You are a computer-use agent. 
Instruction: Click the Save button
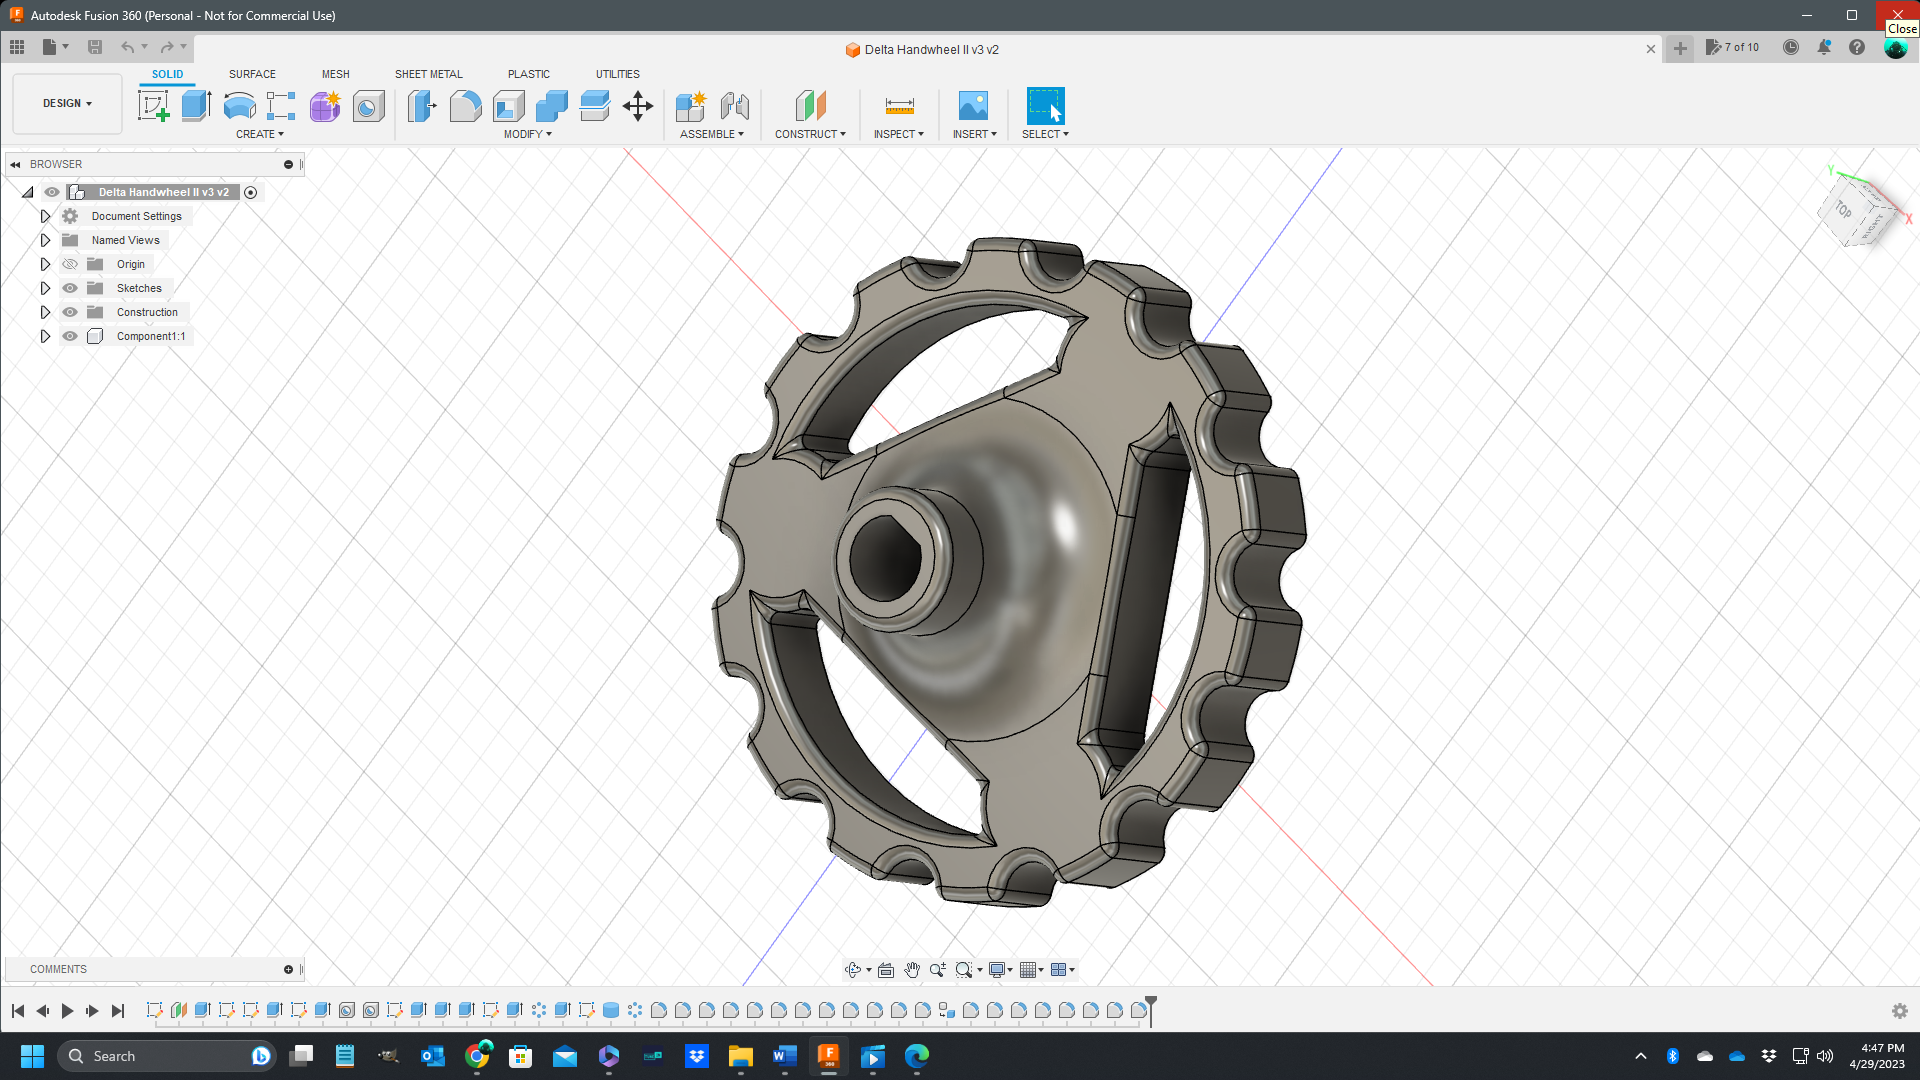click(95, 46)
